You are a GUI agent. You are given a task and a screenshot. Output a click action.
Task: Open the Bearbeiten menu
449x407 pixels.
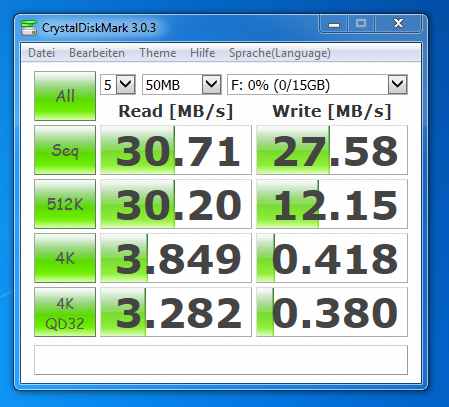click(x=97, y=53)
